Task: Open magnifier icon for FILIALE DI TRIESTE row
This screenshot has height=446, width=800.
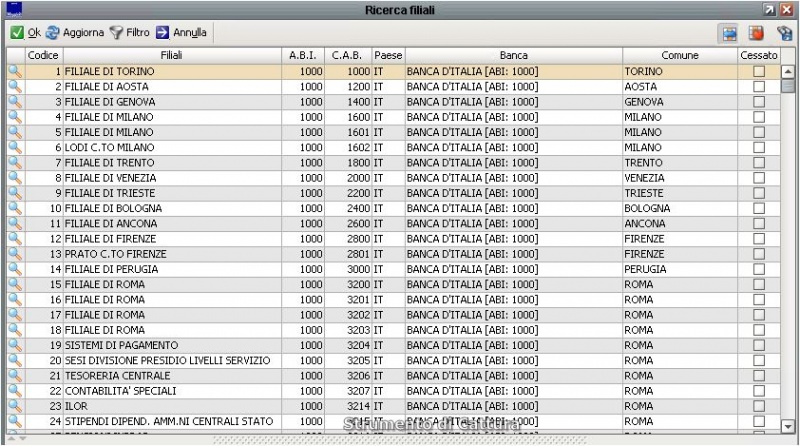Action: (x=15, y=193)
